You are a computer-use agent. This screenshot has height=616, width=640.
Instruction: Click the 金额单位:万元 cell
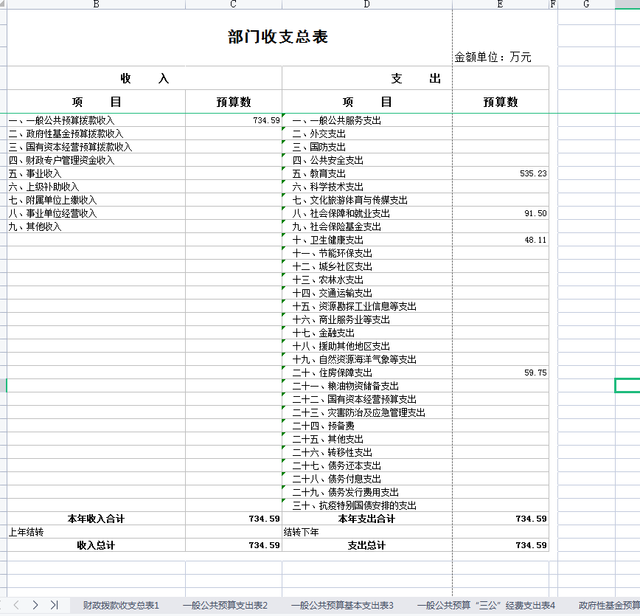coord(493,57)
